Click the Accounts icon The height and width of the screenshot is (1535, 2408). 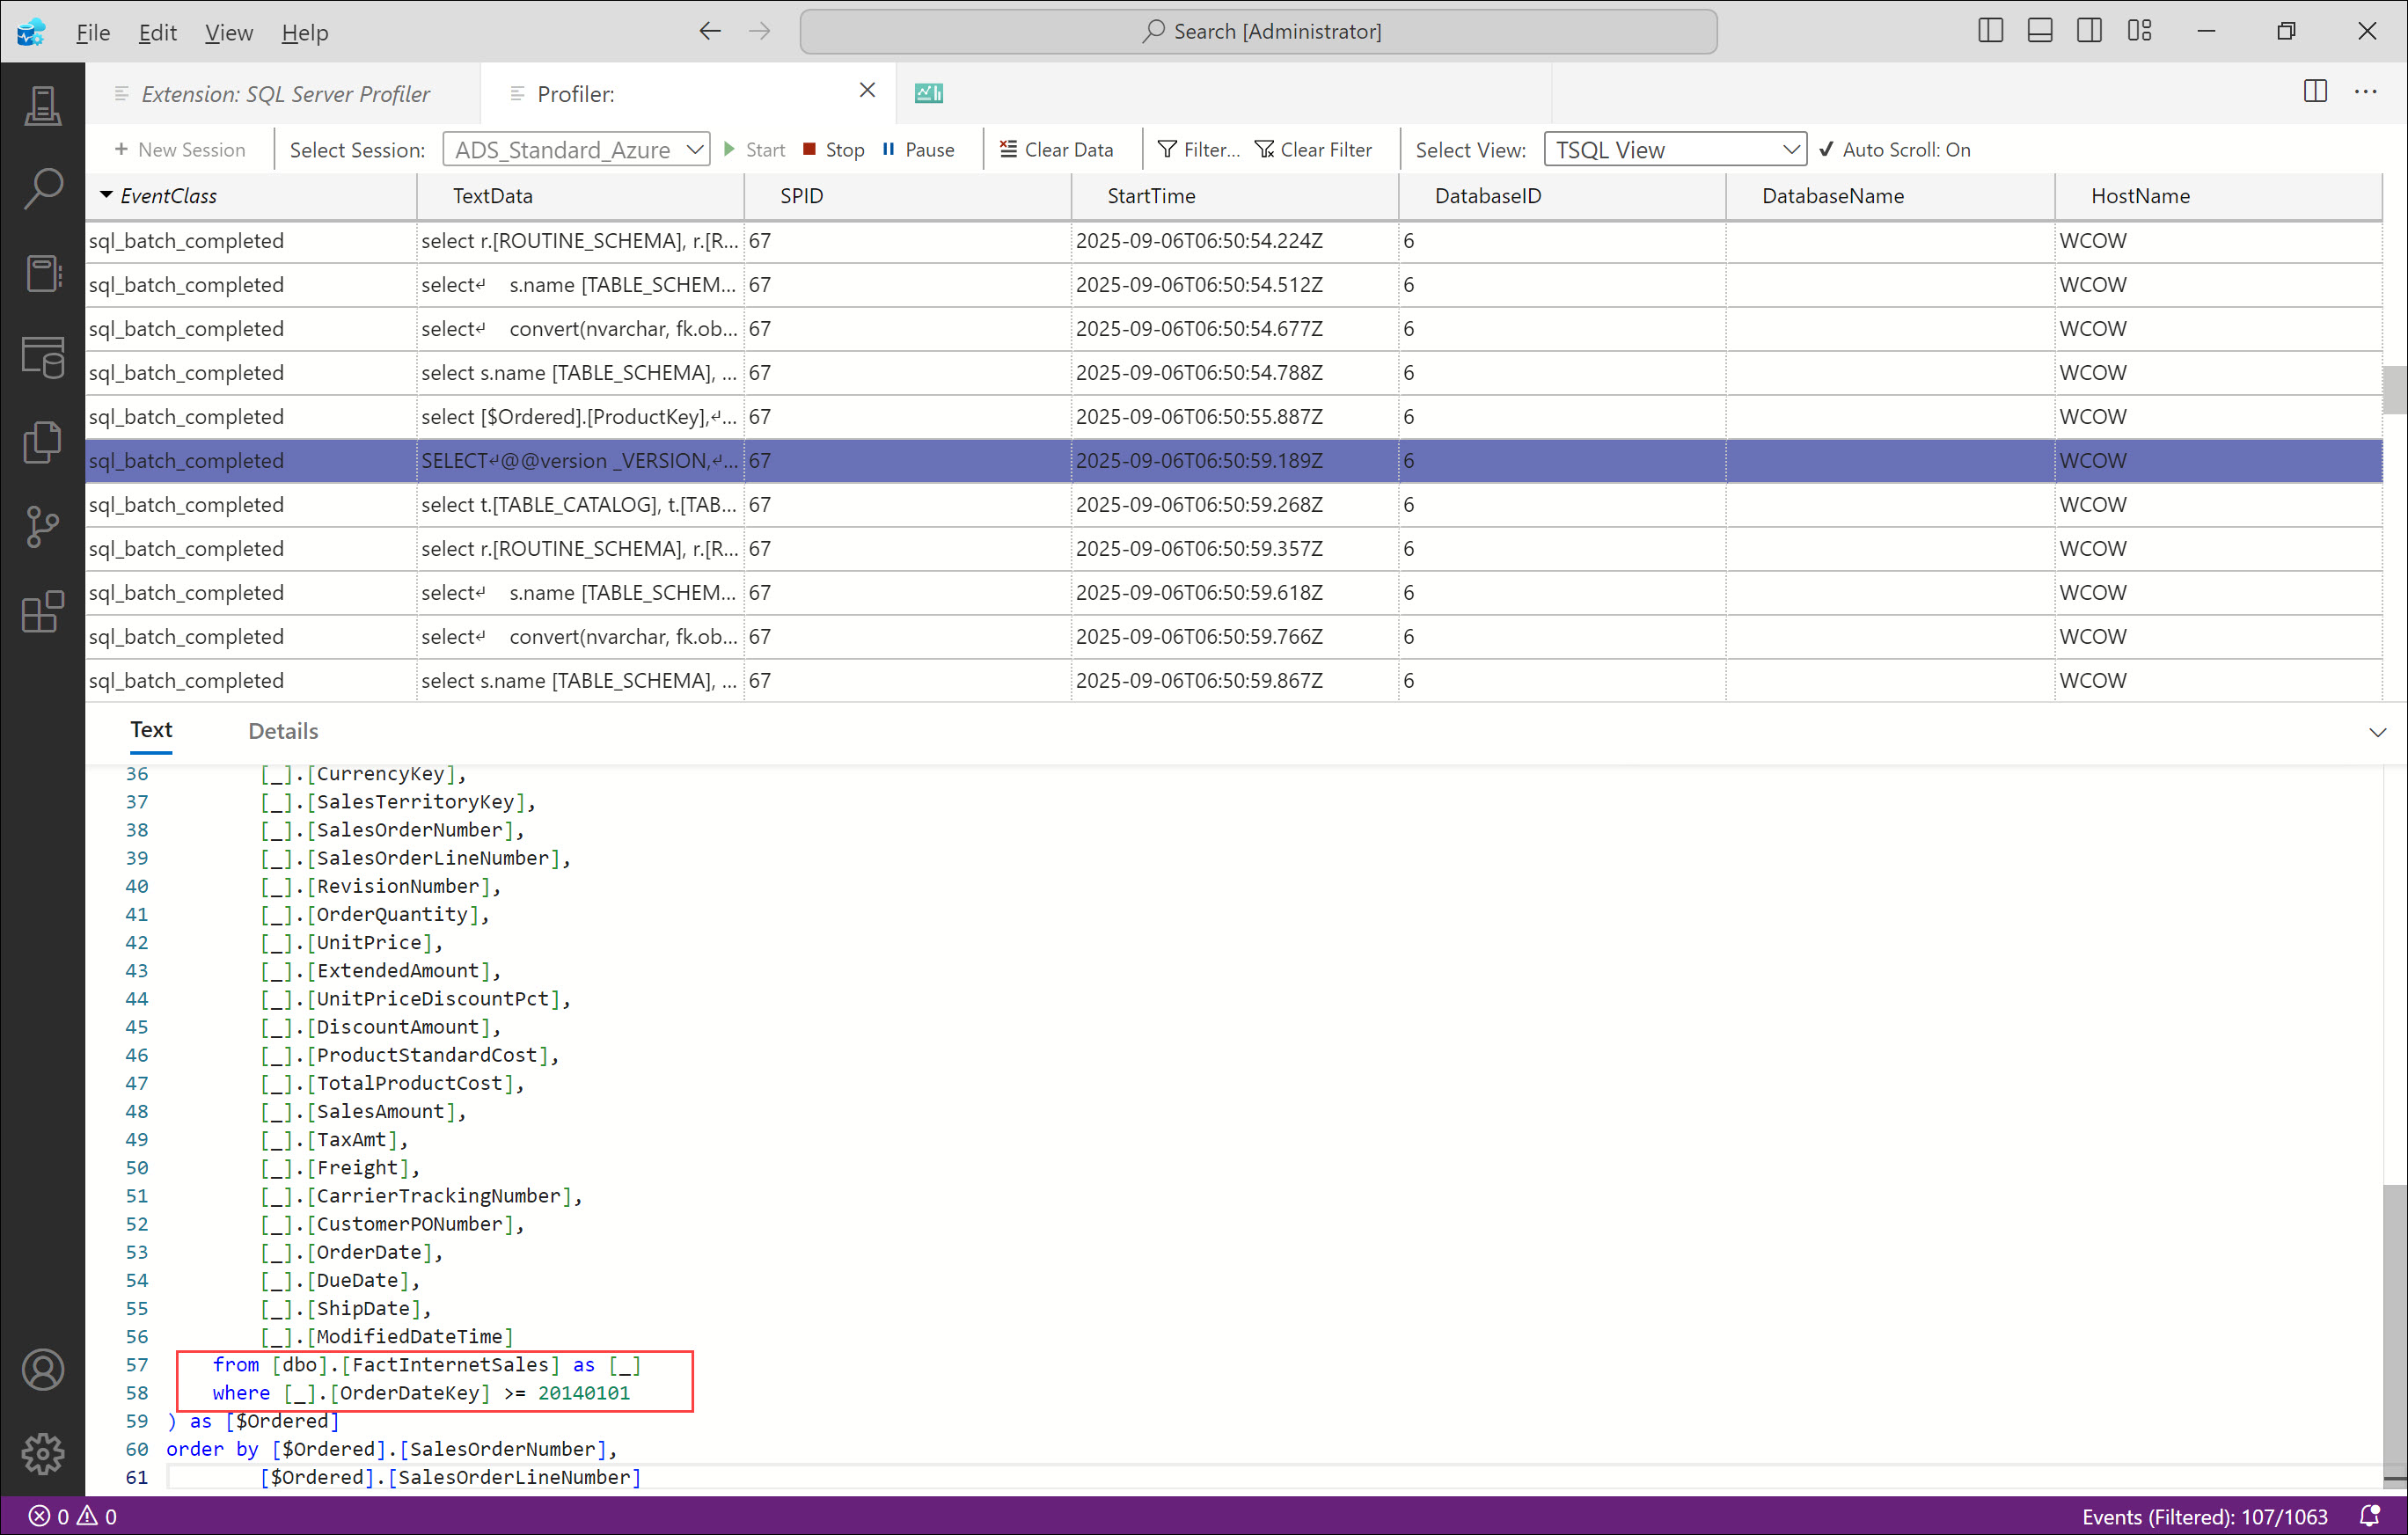(x=42, y=1369)
